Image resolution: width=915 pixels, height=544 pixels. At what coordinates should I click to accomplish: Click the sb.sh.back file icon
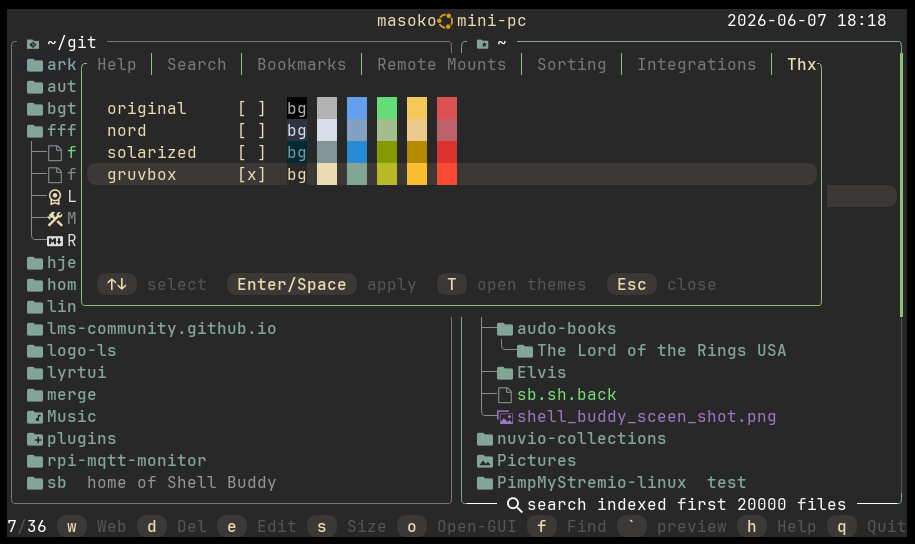point(505,395)
